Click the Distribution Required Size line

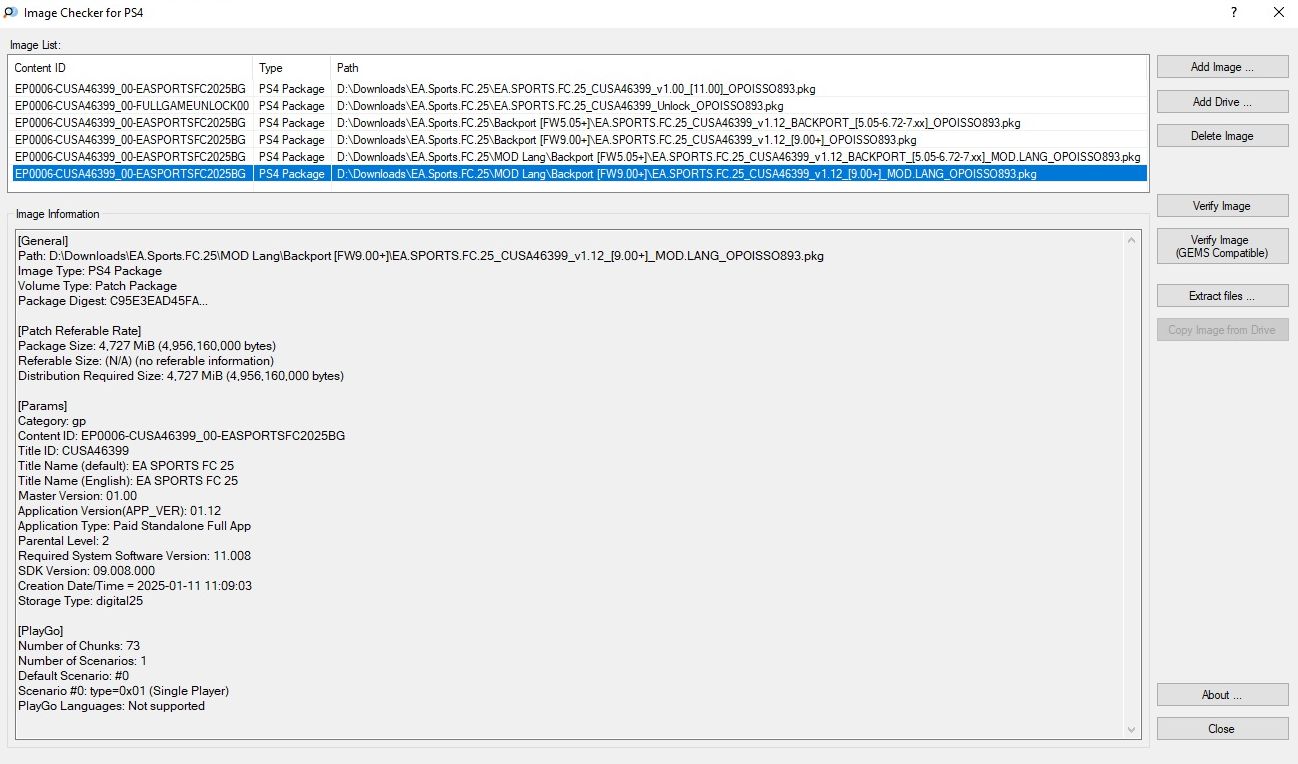tap(181, 376)
